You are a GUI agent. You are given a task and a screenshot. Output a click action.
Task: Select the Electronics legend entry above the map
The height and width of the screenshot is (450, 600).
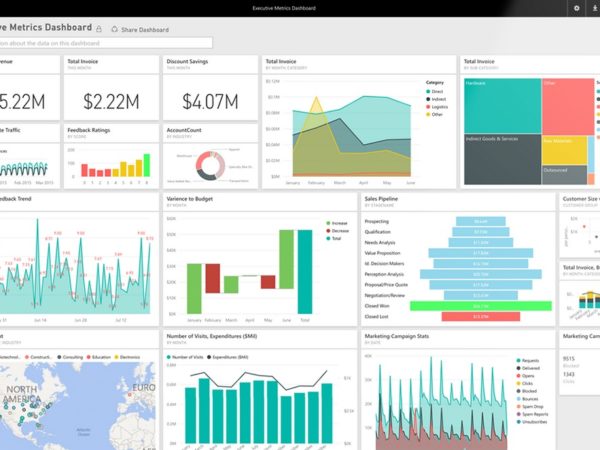coord(127,357)
